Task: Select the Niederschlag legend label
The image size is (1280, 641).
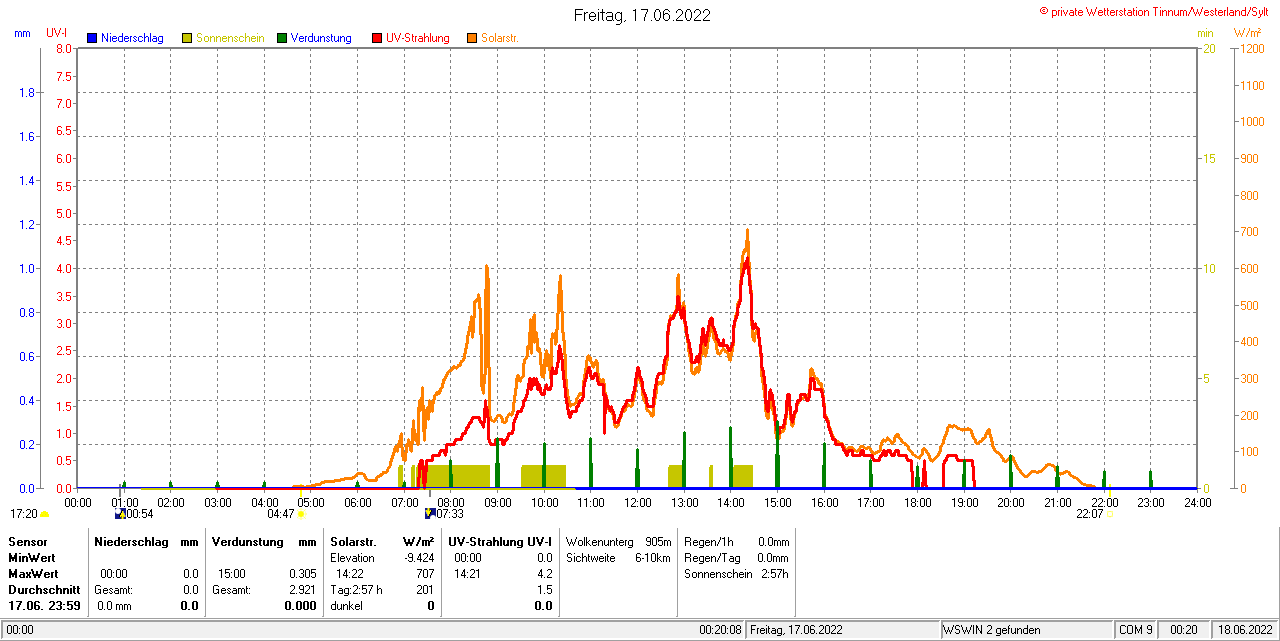Action: click(133, 38)
